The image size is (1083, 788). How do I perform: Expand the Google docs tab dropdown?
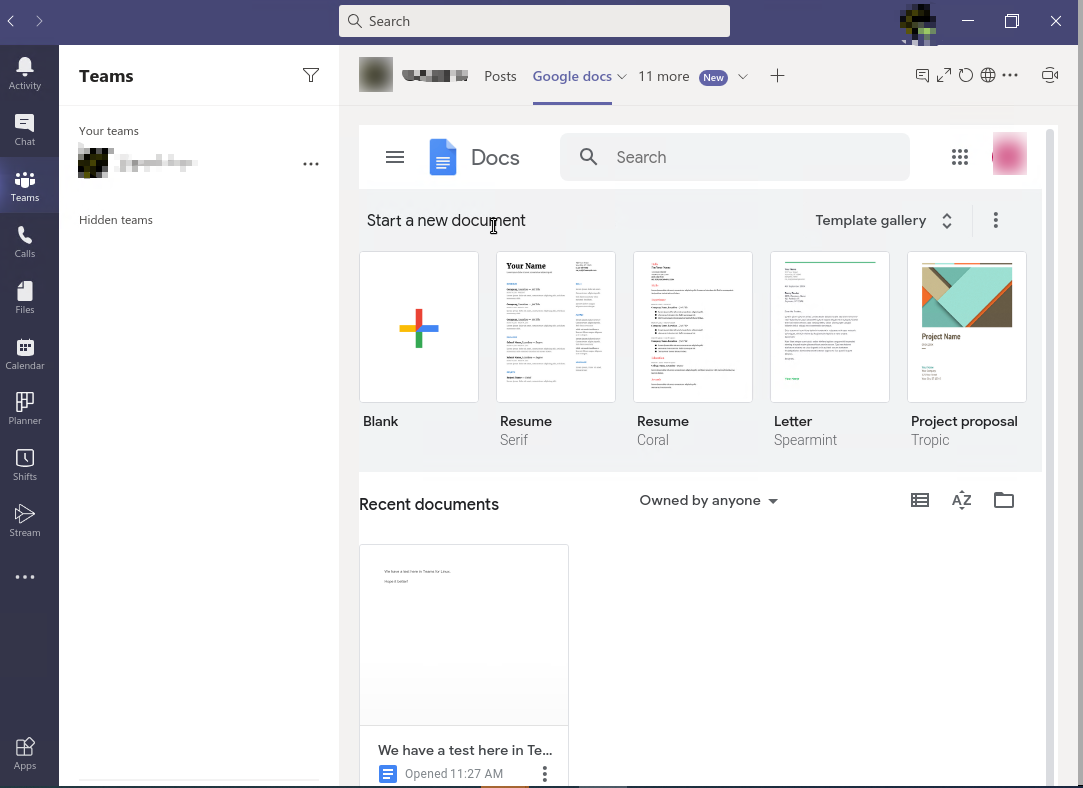622,77
